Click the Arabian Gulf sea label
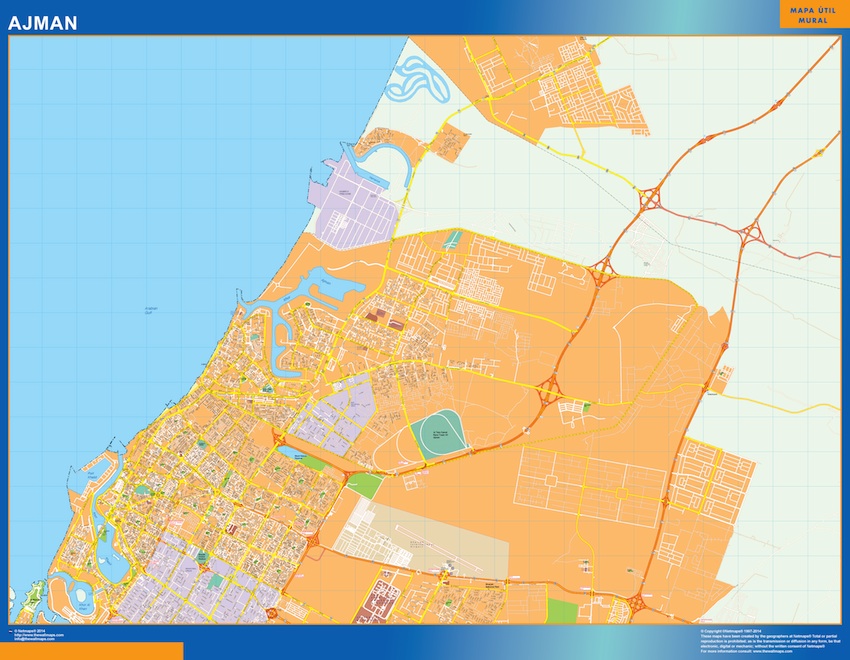This screenshot has height=660, width=850. click(x=152, y=308)
